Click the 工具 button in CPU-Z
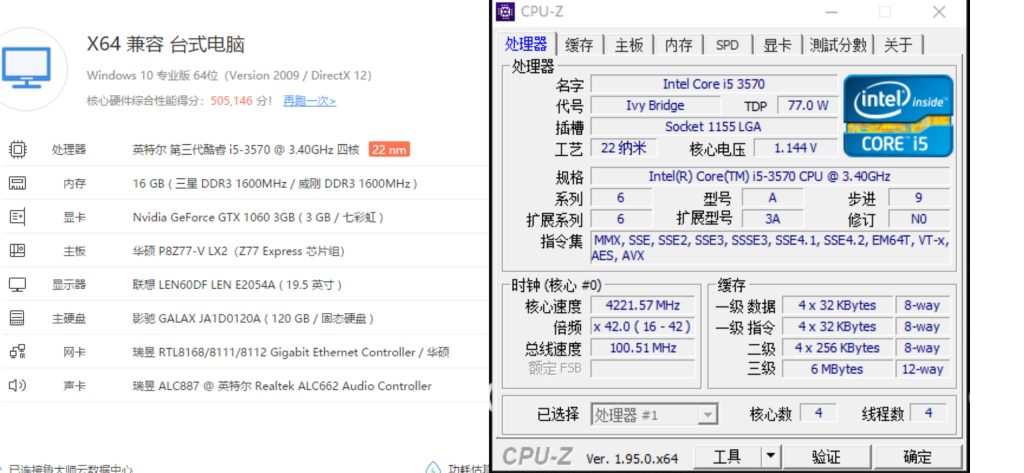The image size is (1024, 473). 727,456
